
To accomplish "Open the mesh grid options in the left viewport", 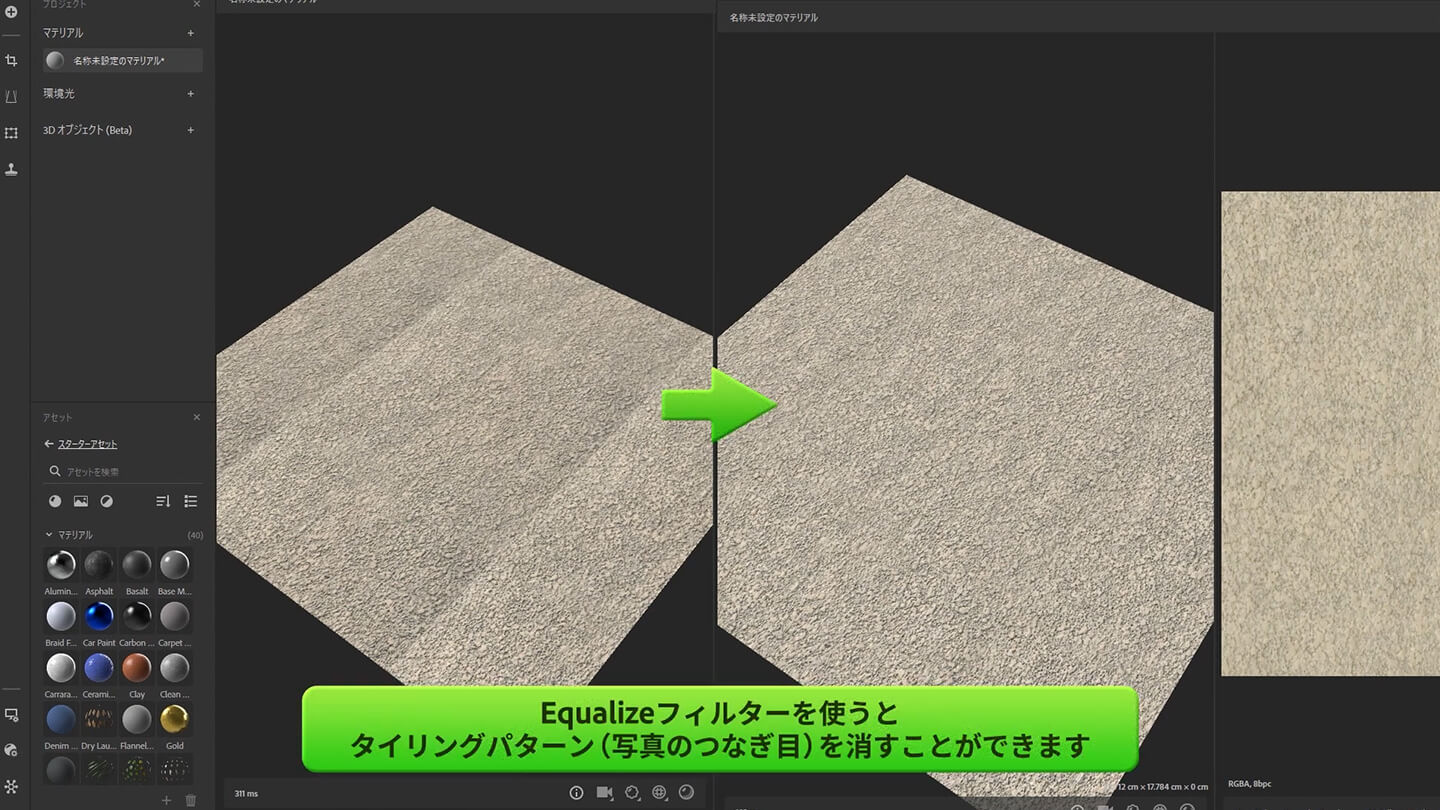I will point(659,792).
